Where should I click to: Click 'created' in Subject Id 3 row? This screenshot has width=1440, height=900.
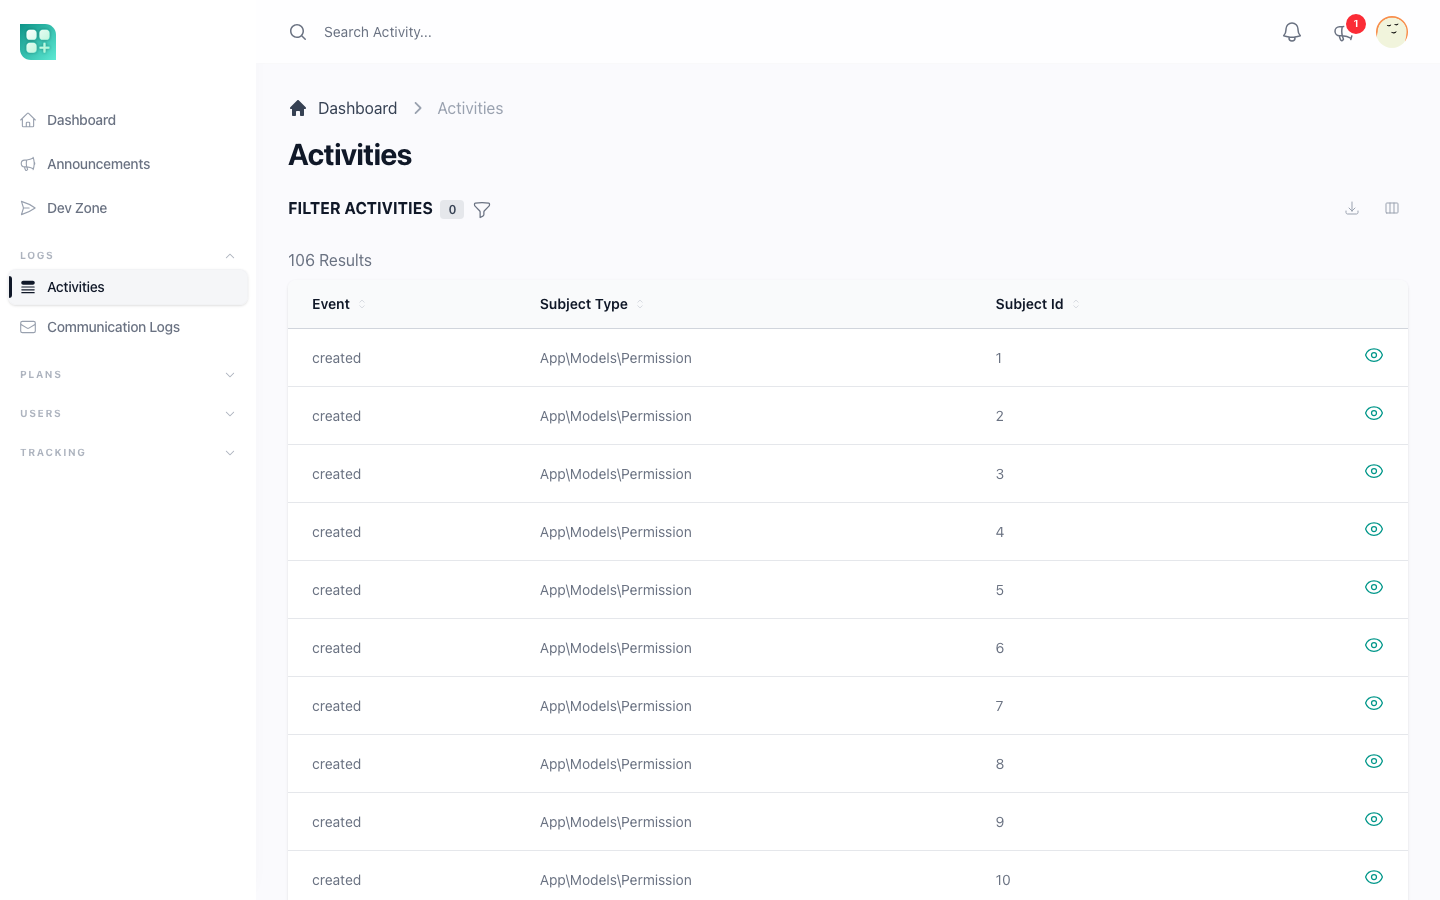point(336,474)
